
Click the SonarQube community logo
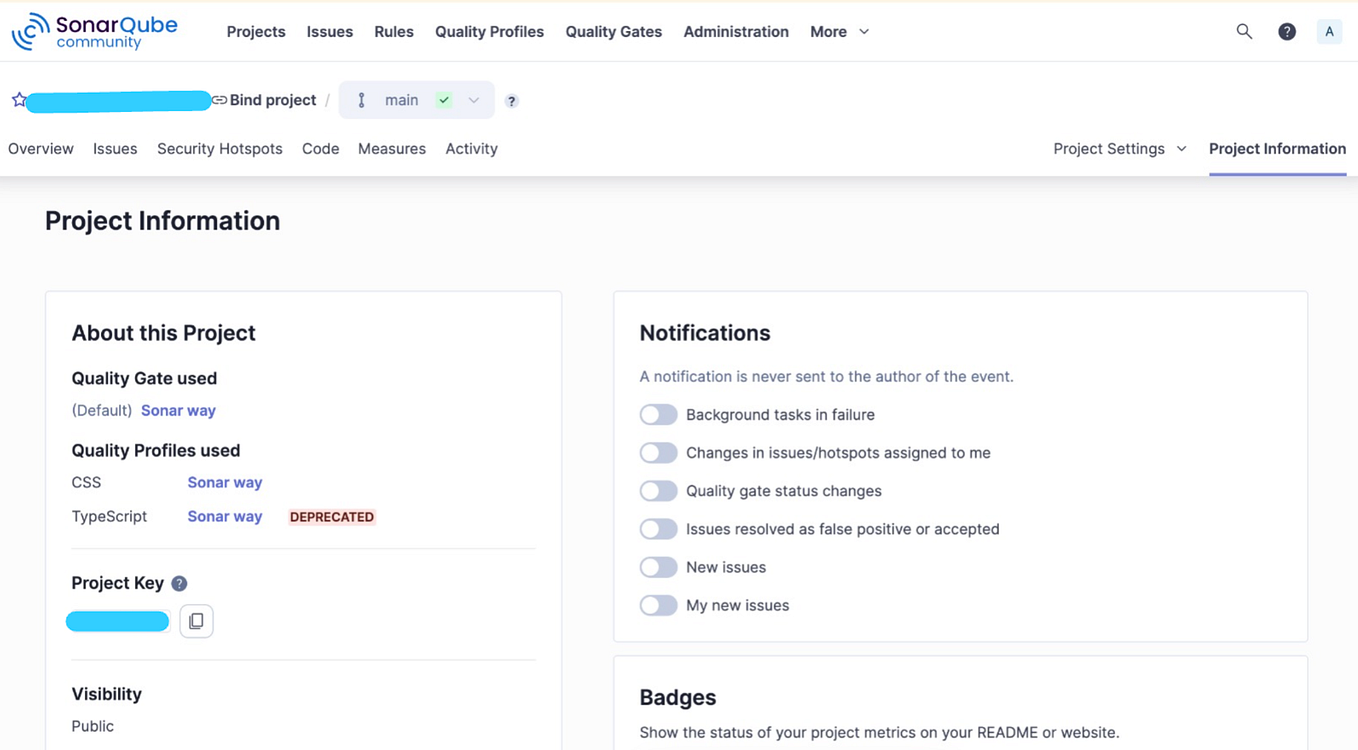(95, 31)
